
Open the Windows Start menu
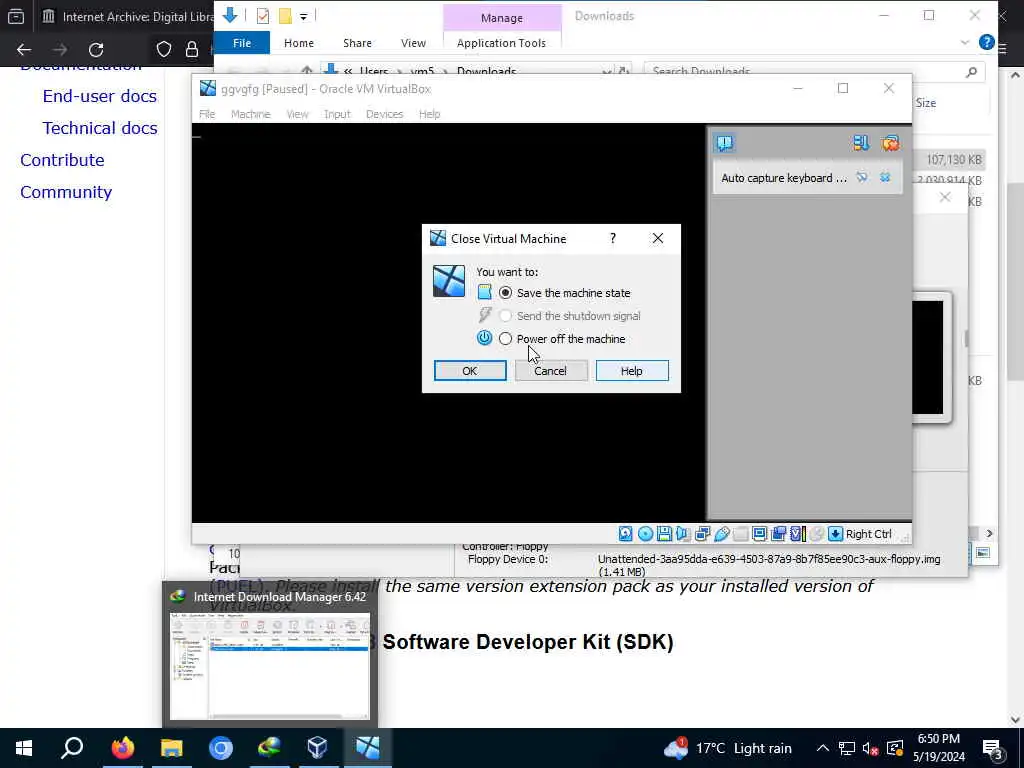24,748
